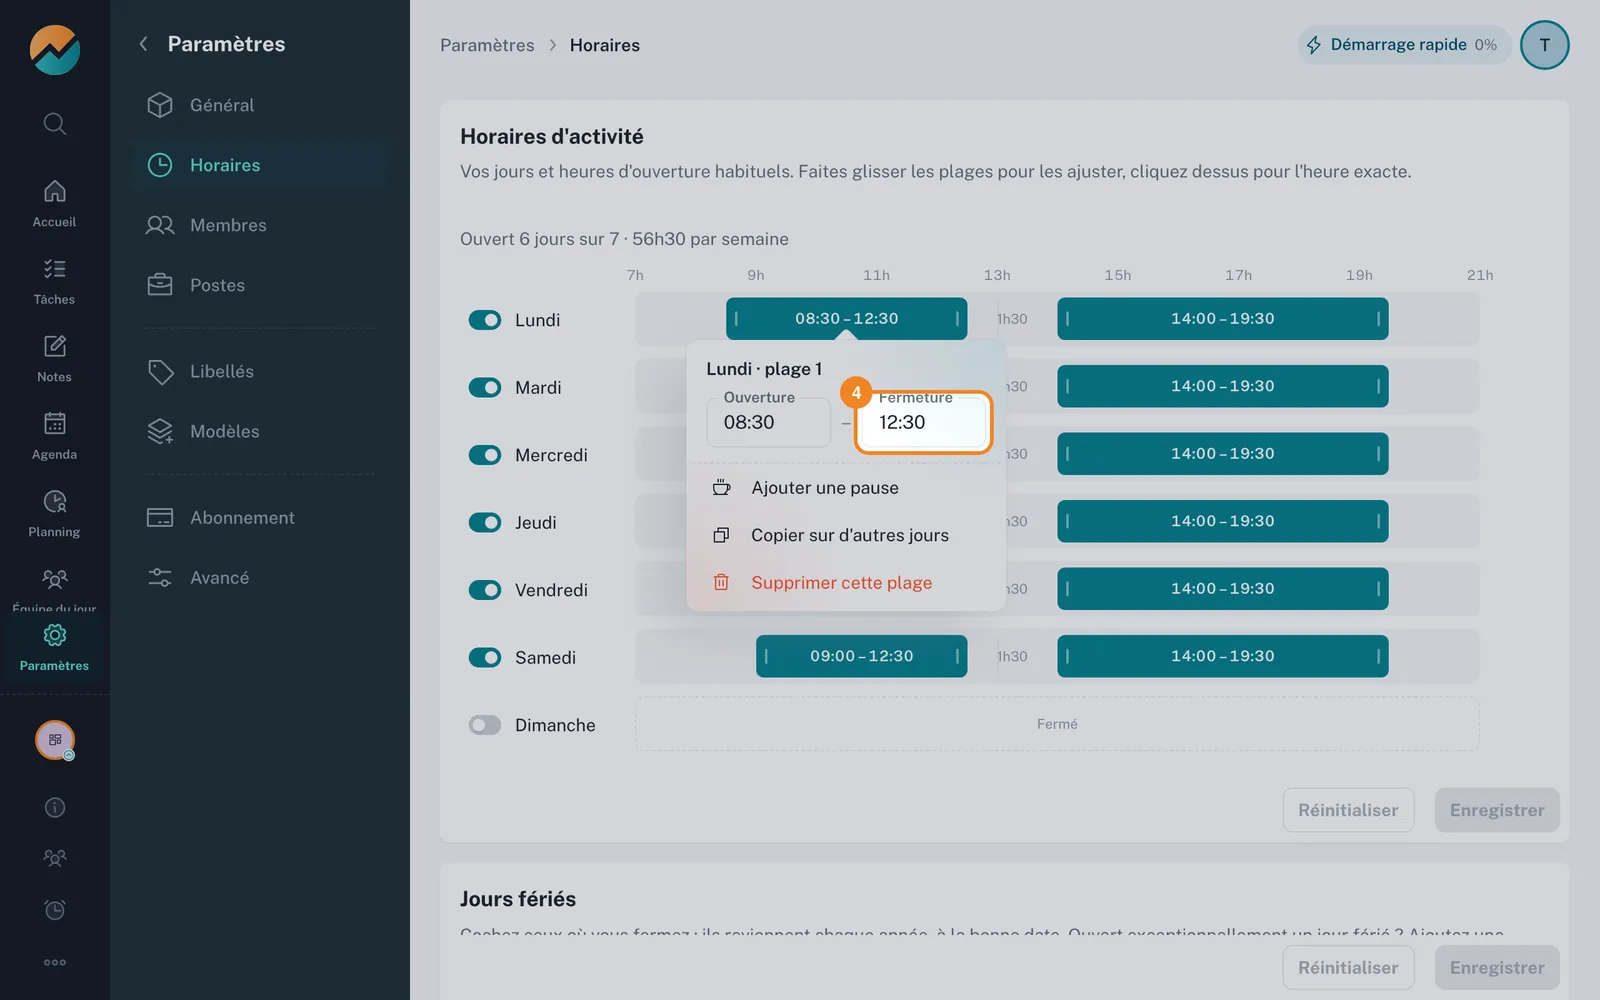Choose Supprimer cette plage
The height and width of the screenshot is (1000, 1600).
coord(846,583)
